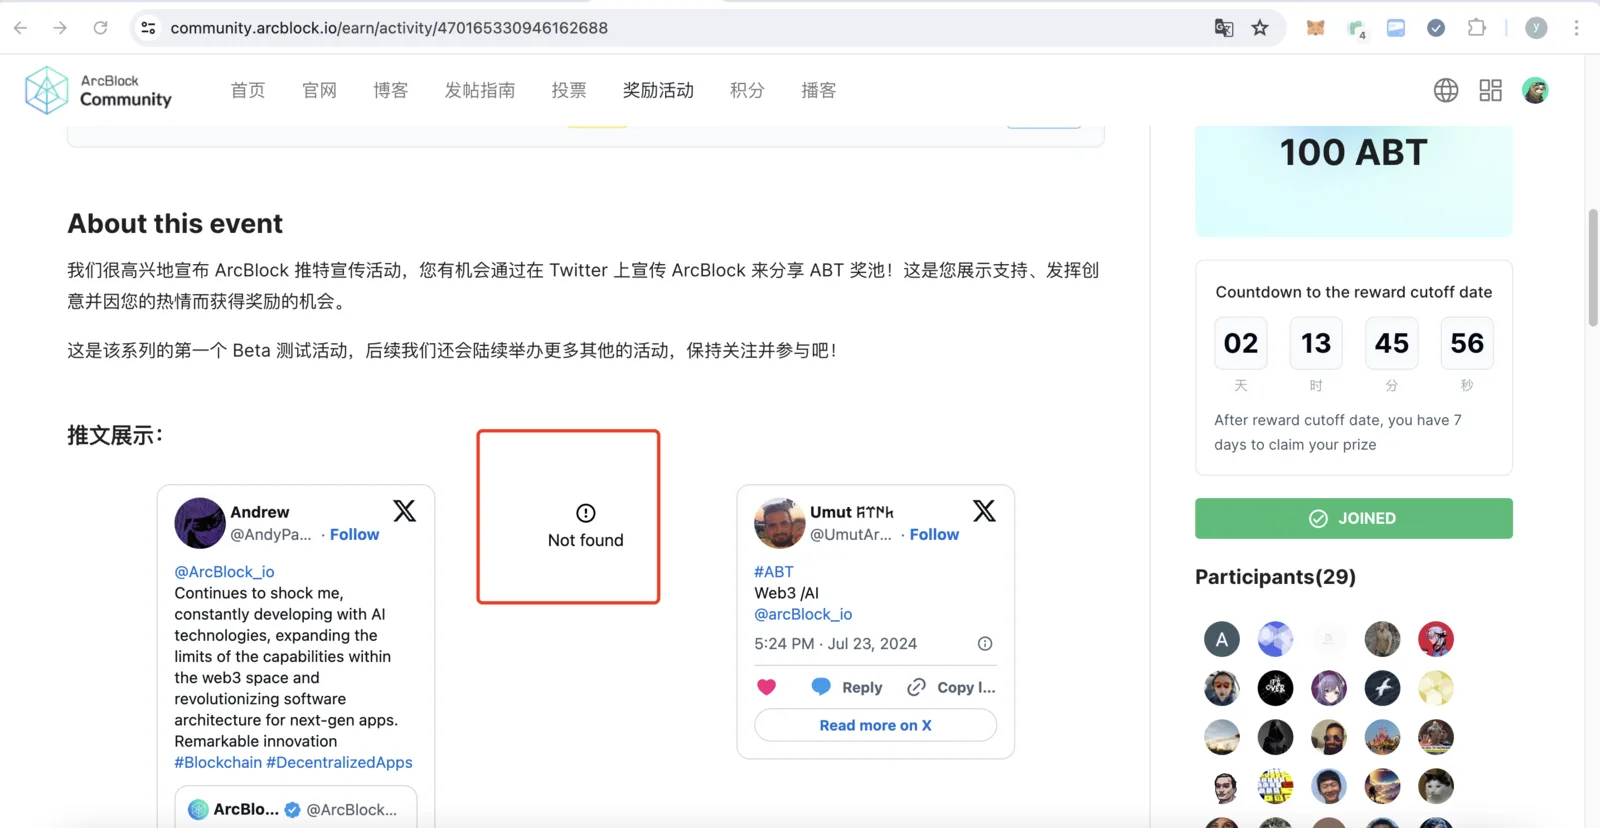This screenshot has height=828, width=1600.
Task: Open the Chrome three-dot menu
Action: tap(1576, 28)
